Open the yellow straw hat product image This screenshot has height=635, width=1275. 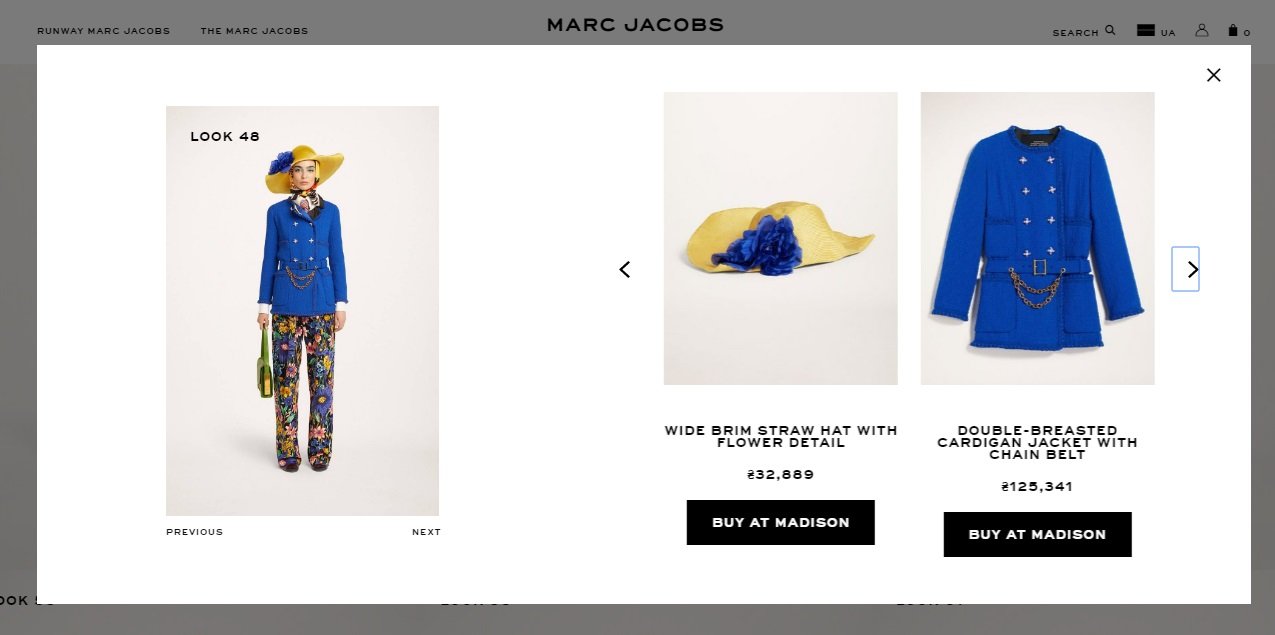(781, 238)
